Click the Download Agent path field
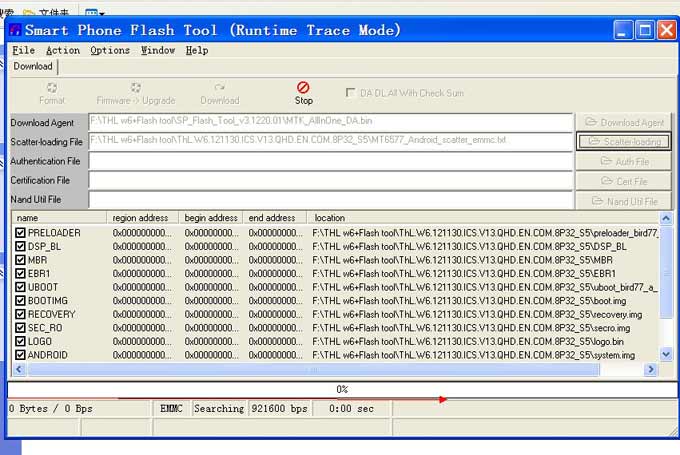Viewport: 680px width, 455px height. 331,122
